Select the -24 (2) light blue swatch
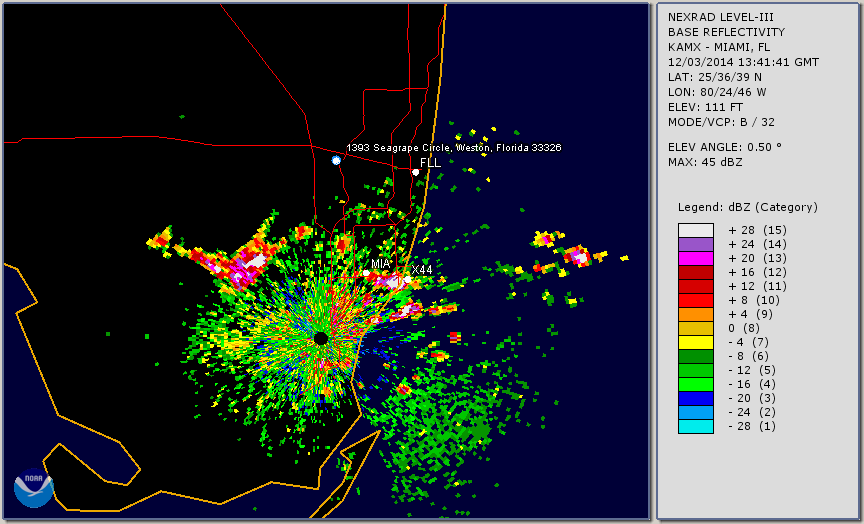 (x=696, y=413)
